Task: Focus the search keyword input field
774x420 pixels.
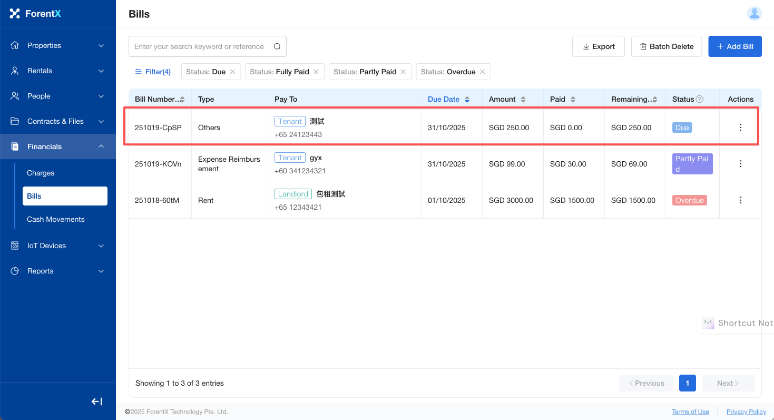Action: click(198, 46)
